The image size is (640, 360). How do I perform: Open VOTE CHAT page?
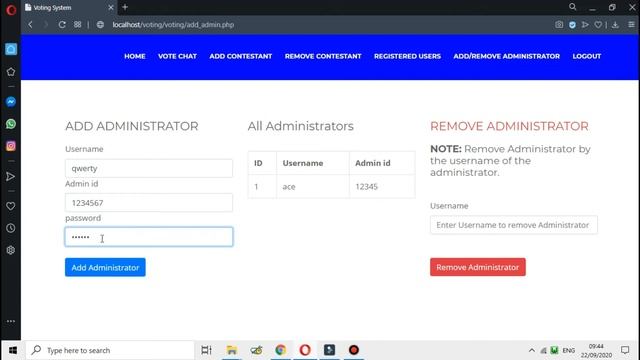[x=177, y=56]
